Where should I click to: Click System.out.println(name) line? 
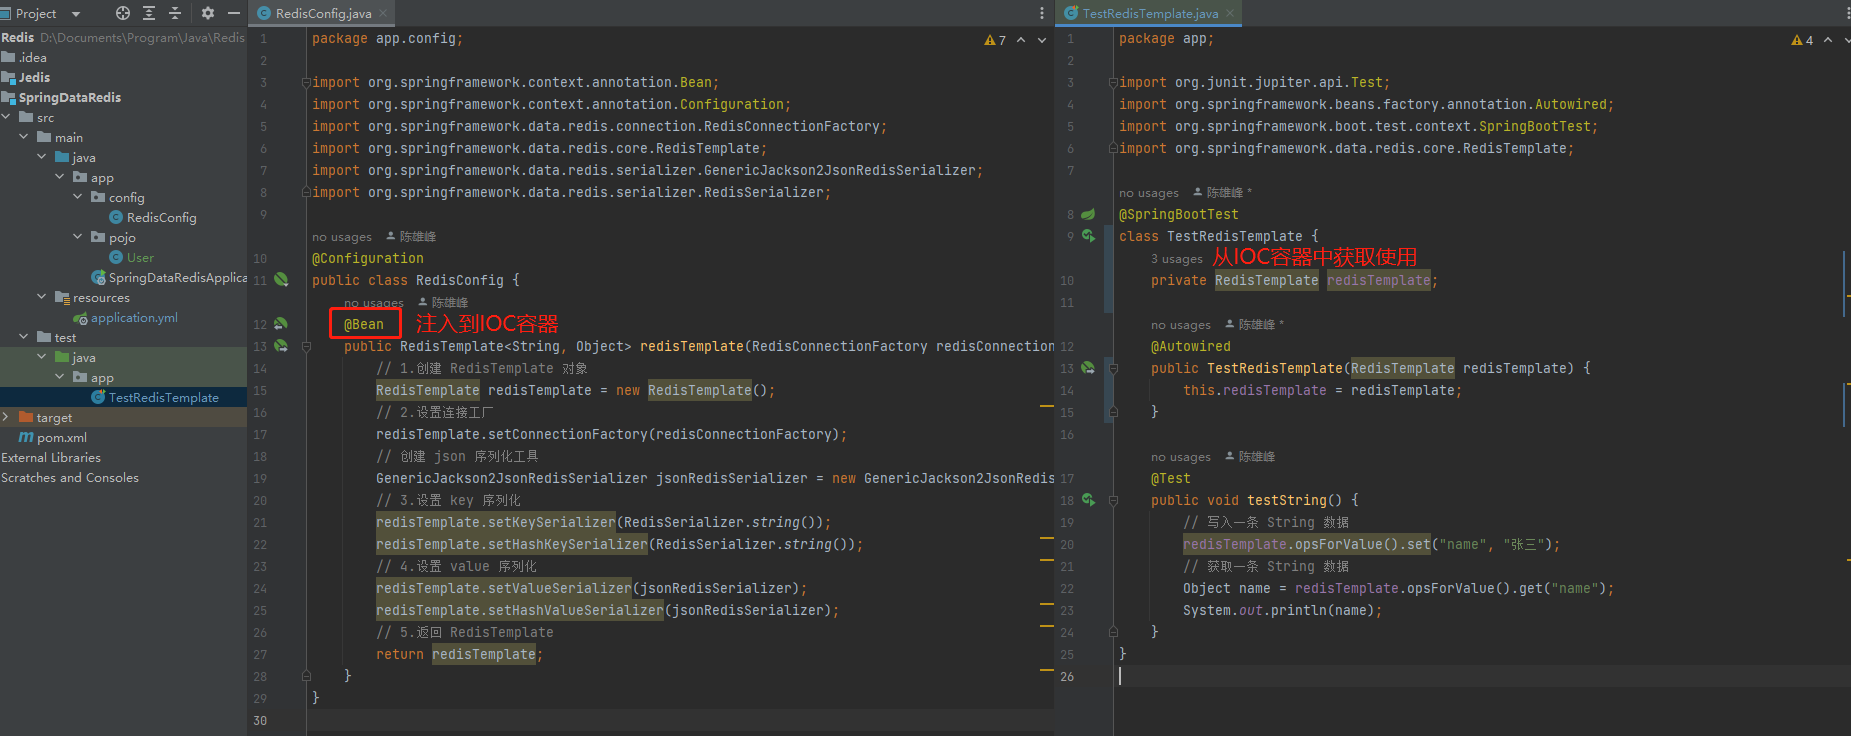point(1283,610)
